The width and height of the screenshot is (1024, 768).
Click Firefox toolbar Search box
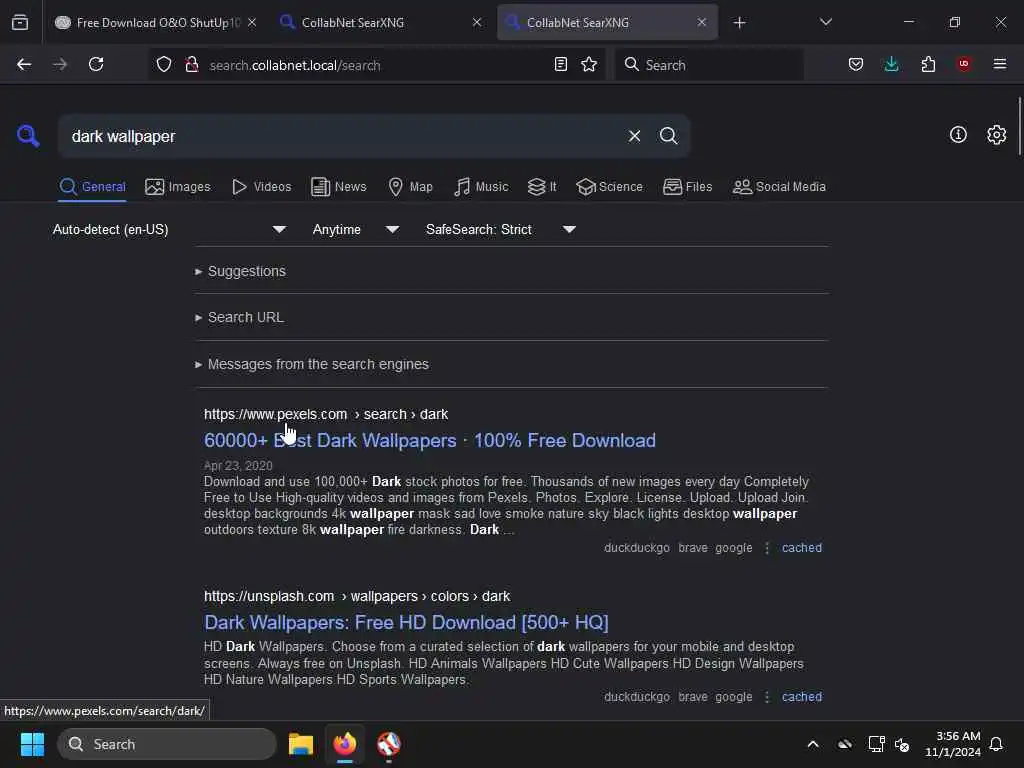[x=709, y=65]
